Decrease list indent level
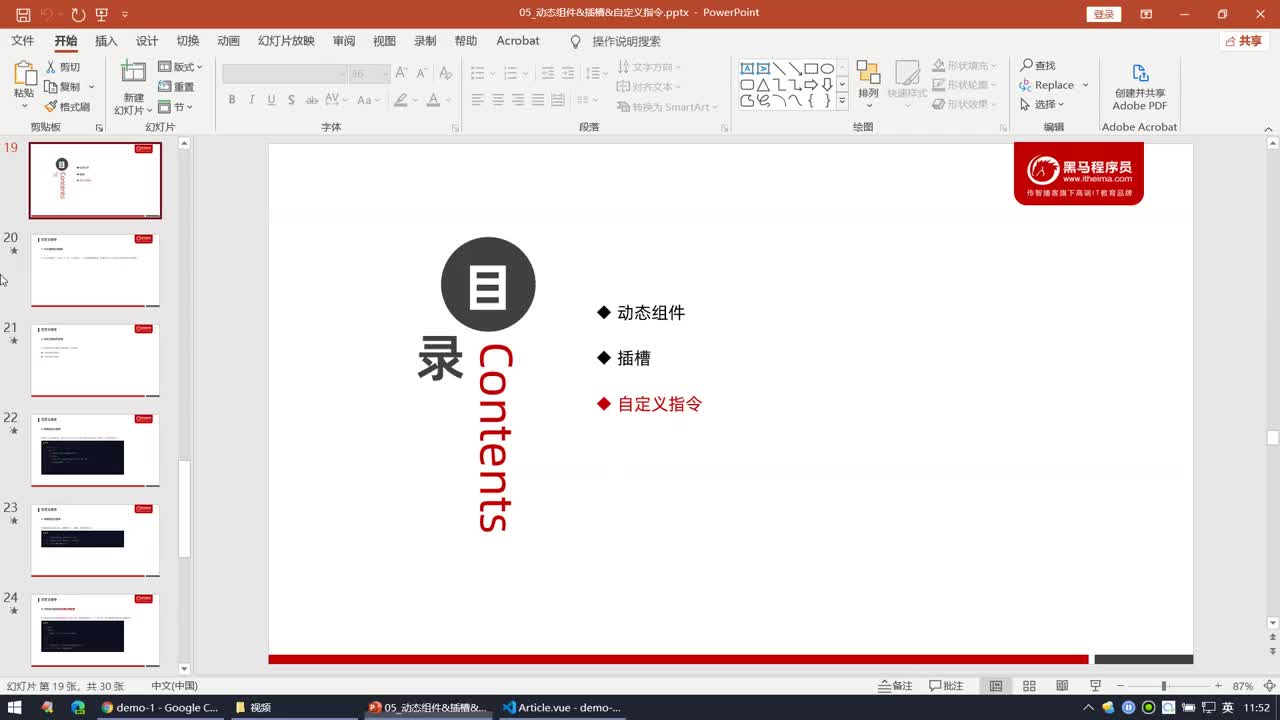Viewport: 1280px width, 720px height. pos(548,73)
